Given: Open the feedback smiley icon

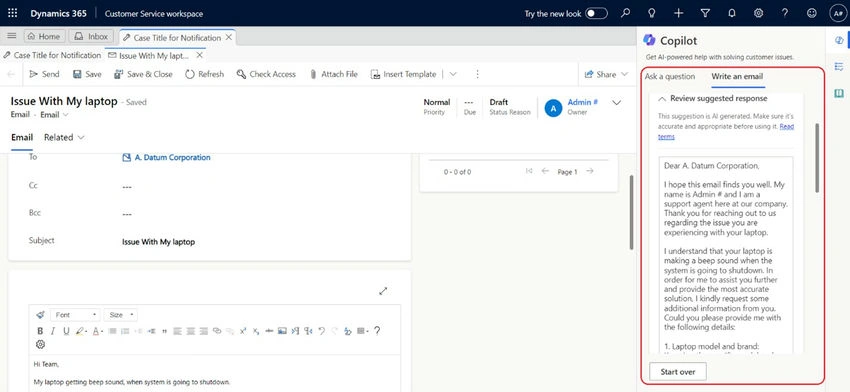Looking at the screenshot, I should pos(812,13).
